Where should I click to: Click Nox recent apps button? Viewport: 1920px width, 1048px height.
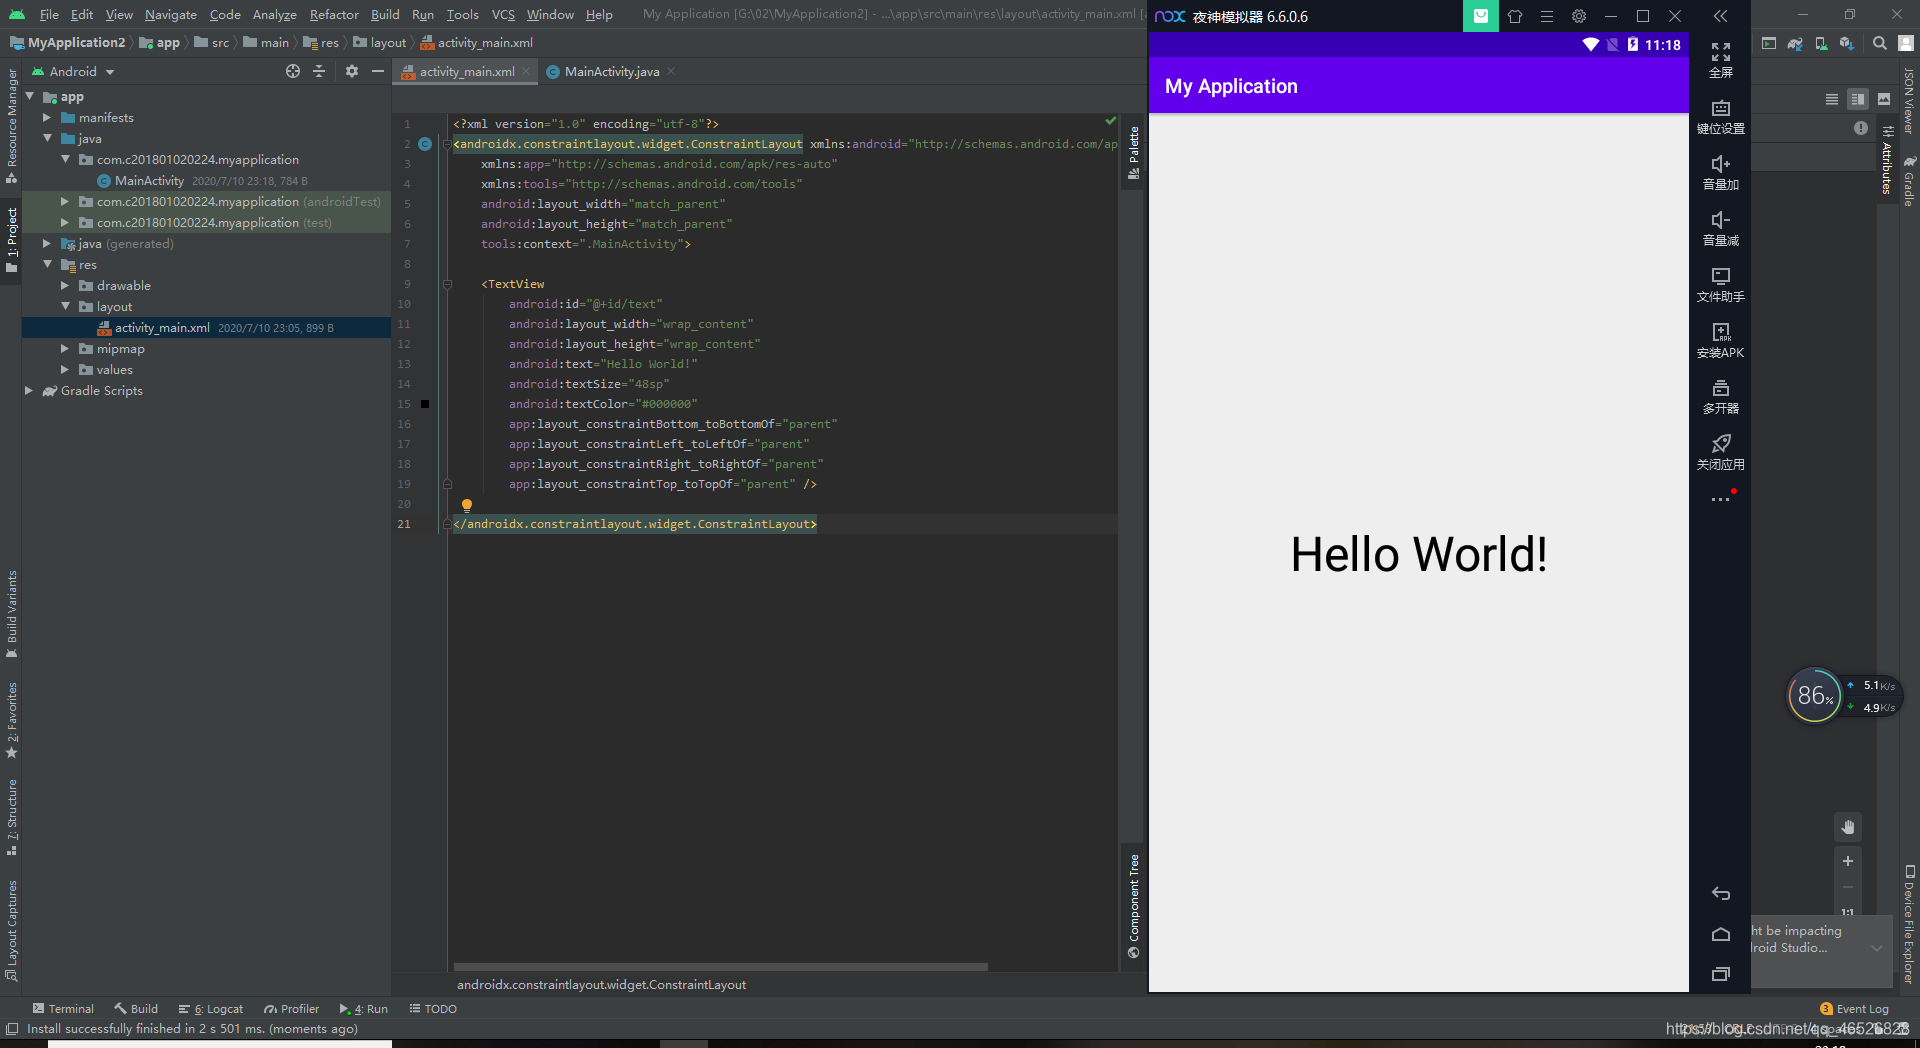[x=1720, y=974]
